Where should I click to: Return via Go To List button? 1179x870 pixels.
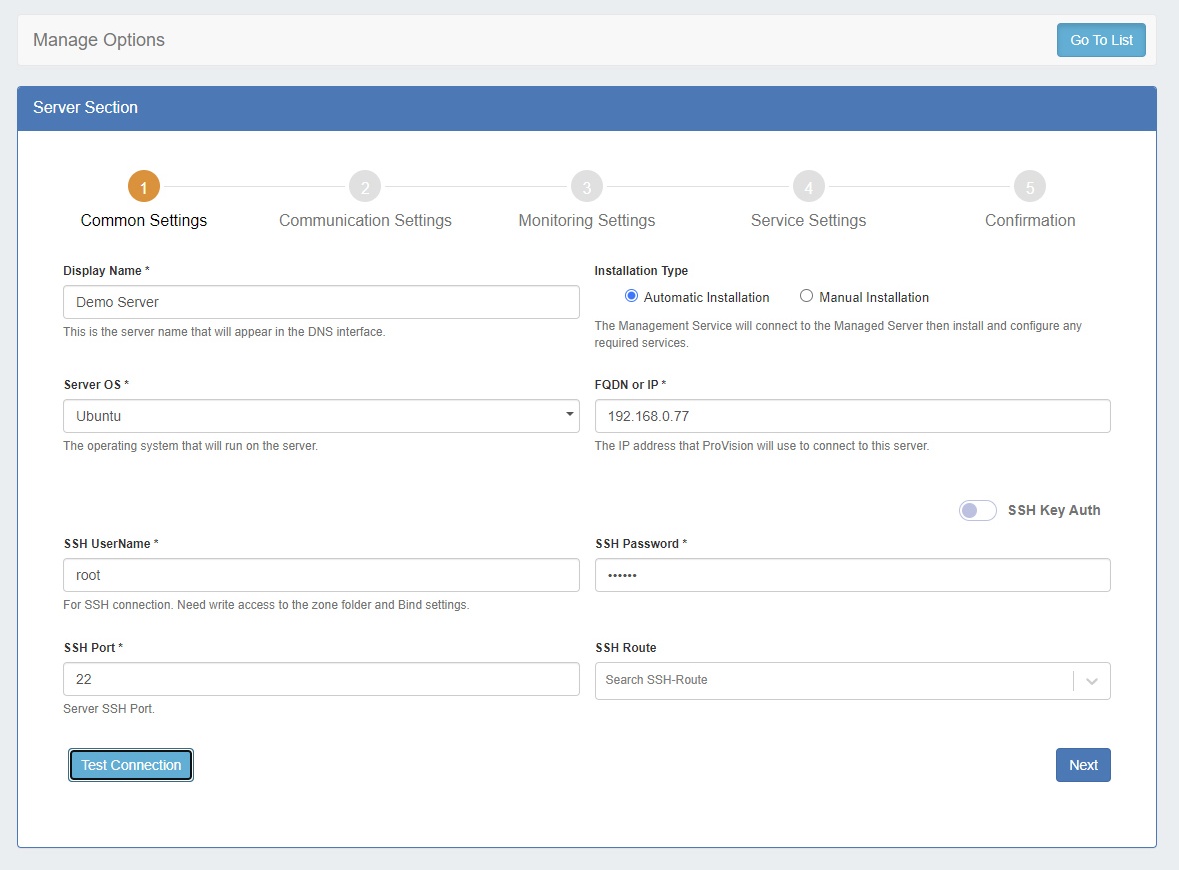(1101, 40)
